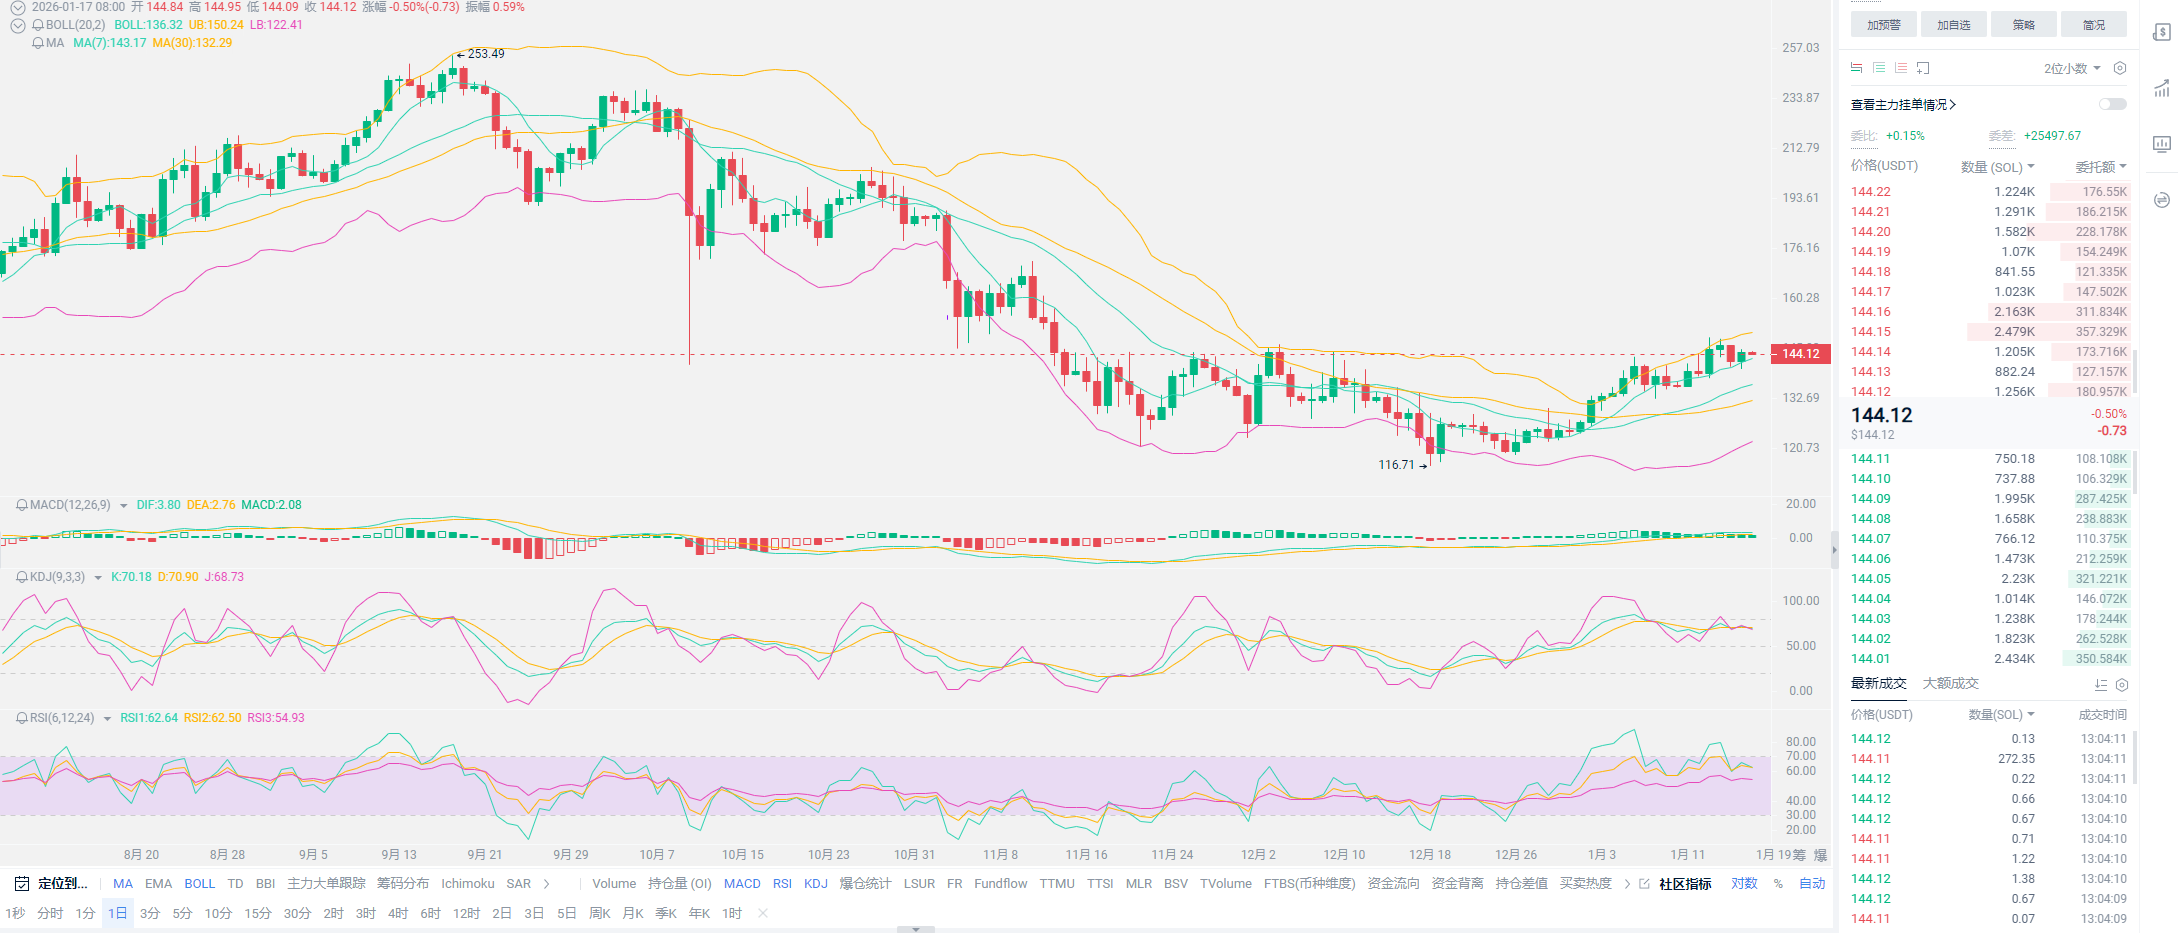The height and width of the screenshot is (933, 2181).
Task: Switch order book to asks-only view
Action: tap(1901, 68)
